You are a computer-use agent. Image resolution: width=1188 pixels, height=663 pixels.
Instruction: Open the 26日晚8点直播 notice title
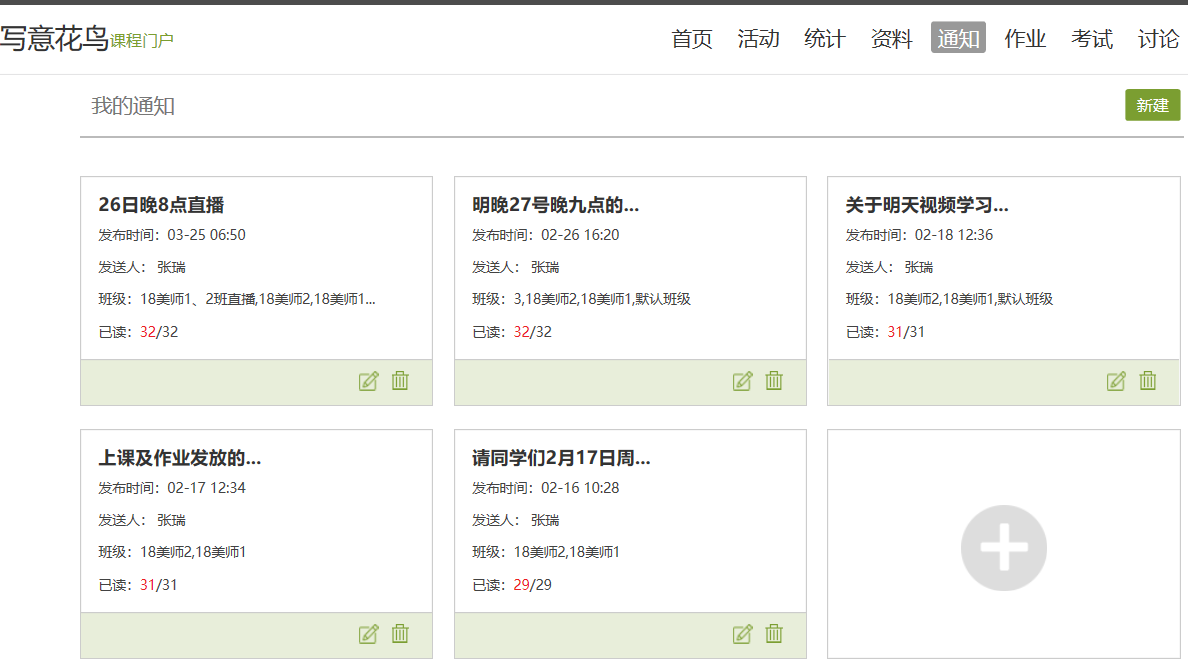click(x=161, y=206)
